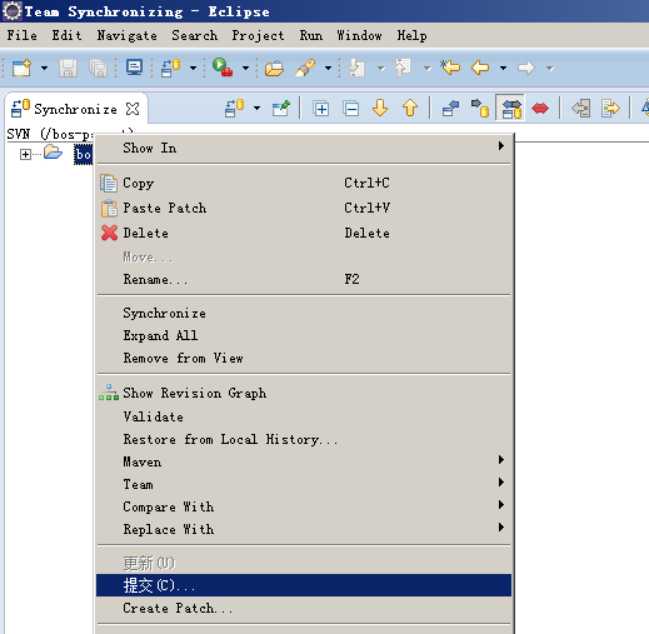Open the Synchronize view's synchronize dropdown
This screenshot has height=634, width=649.
[257, 108]
